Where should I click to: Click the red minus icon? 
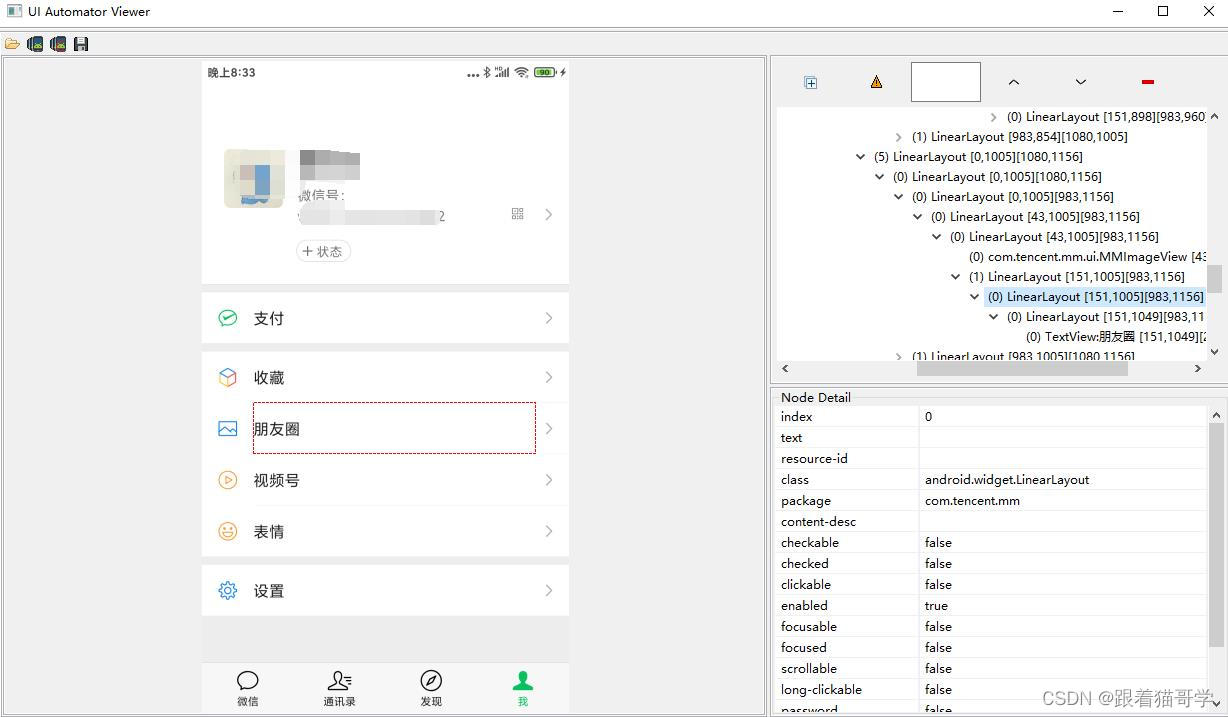1147,82
